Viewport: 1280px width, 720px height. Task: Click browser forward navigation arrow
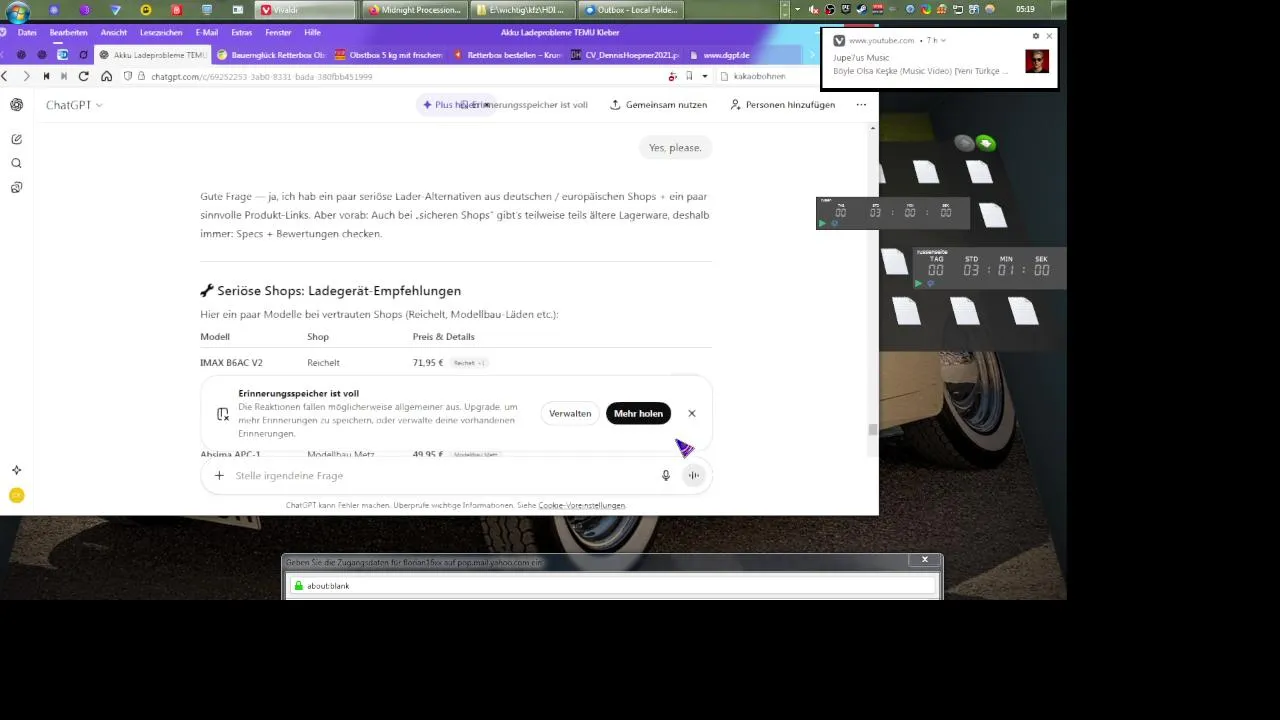pos(27,76)
